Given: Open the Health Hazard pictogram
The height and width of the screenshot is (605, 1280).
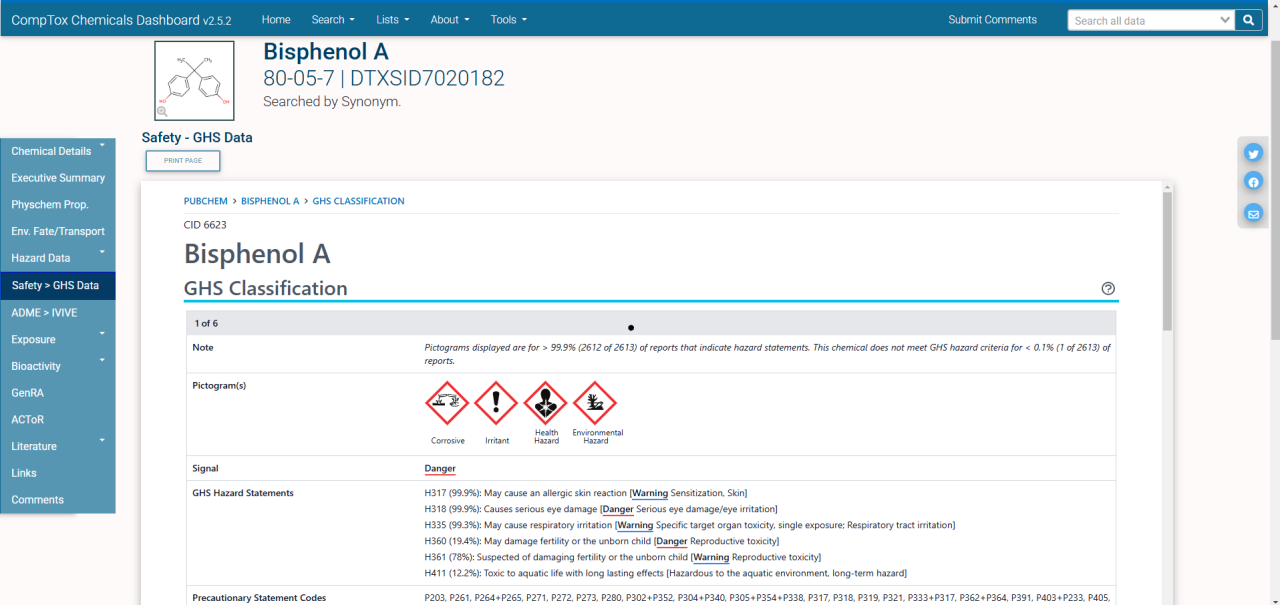Looking at the screenshot, I should pyautogui.click(x=546, y=404).
